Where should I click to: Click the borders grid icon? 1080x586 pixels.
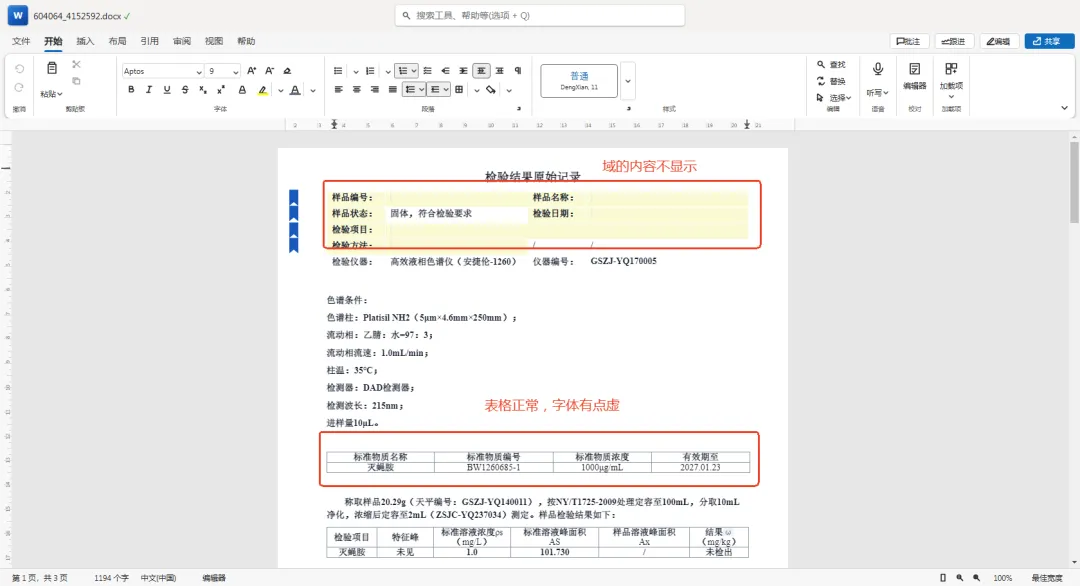coord(459,90)
